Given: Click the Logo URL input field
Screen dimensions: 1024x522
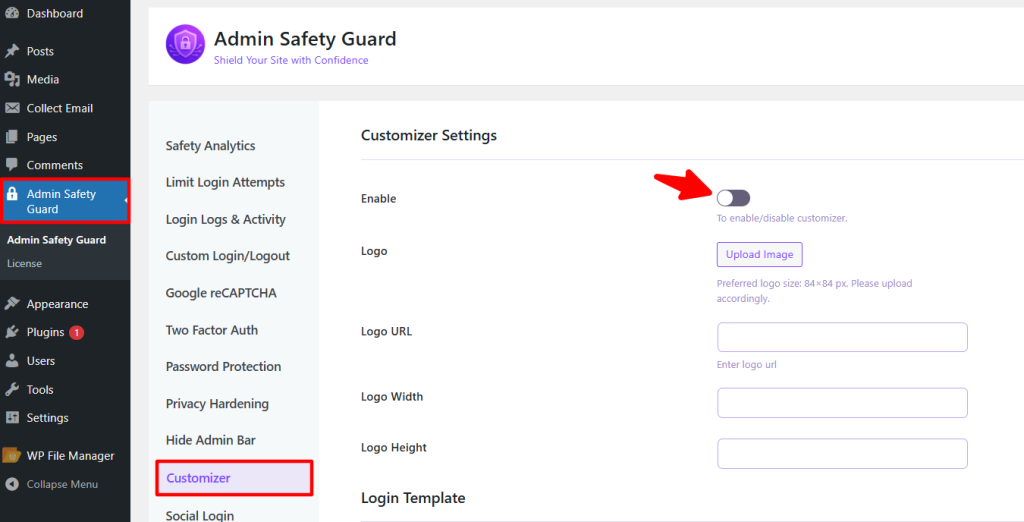Looking at the screenshot, I should 842,337.
